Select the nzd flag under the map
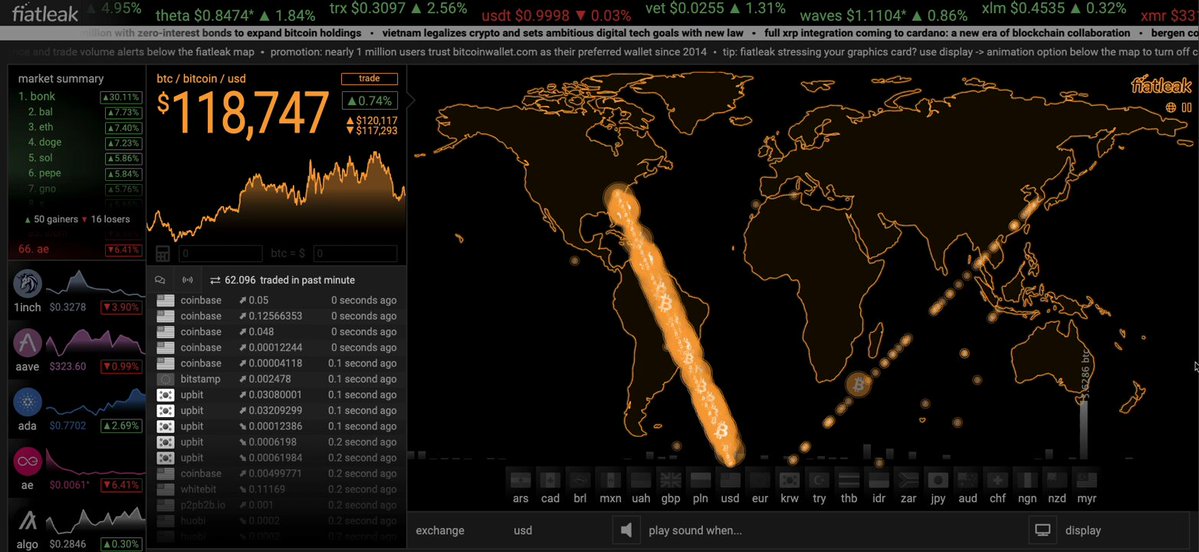Viewport: 1199px width, 552px height. 1056,480
